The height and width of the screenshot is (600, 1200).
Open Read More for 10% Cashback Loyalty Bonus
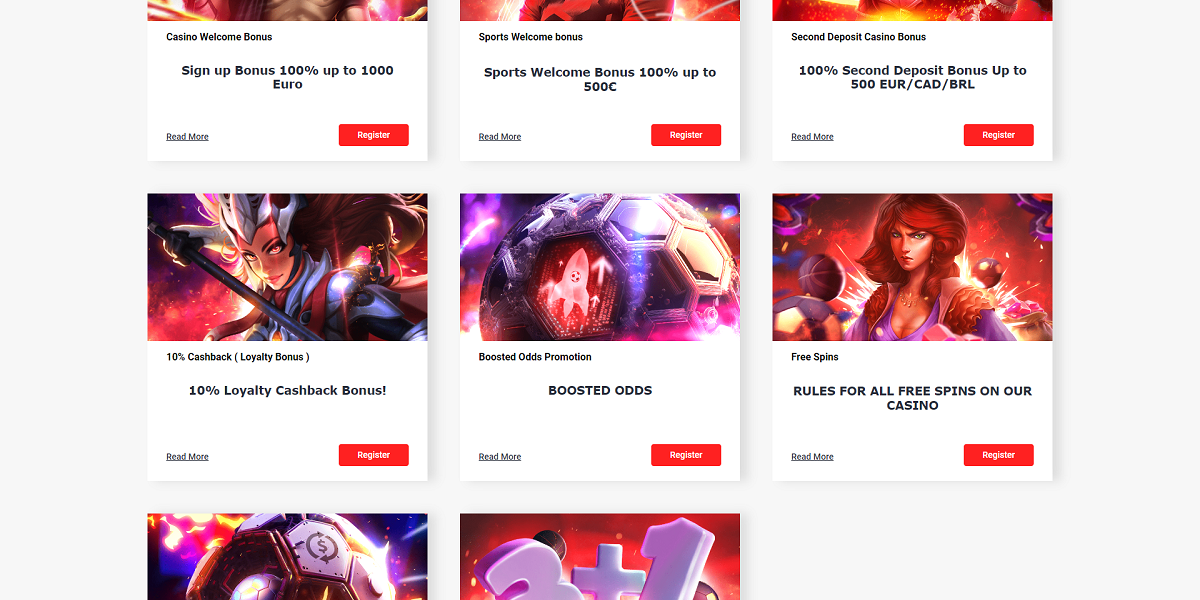click(x=187, y=457)
